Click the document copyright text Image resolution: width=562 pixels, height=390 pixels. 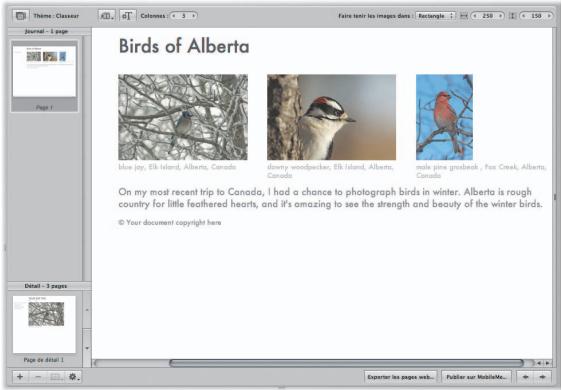[170, 223]
